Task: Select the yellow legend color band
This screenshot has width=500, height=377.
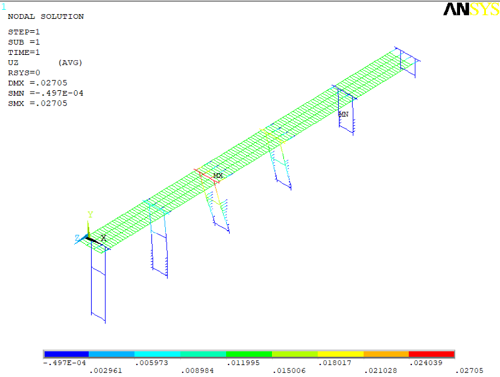Action: (340, 354)
